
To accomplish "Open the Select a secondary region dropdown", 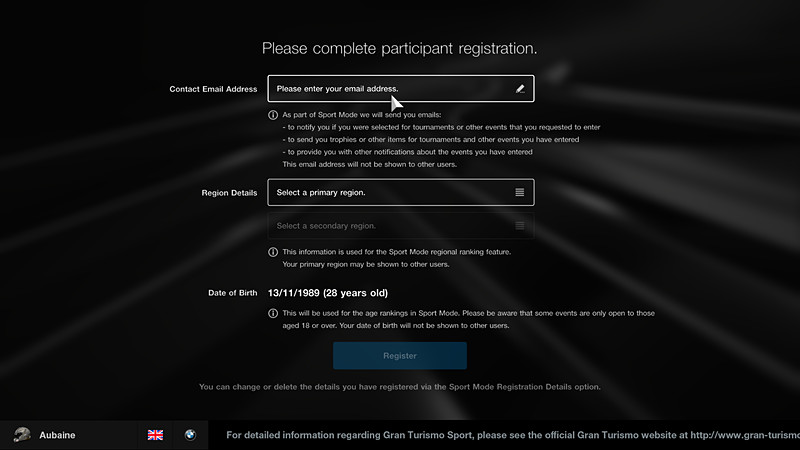I will 401,226.
